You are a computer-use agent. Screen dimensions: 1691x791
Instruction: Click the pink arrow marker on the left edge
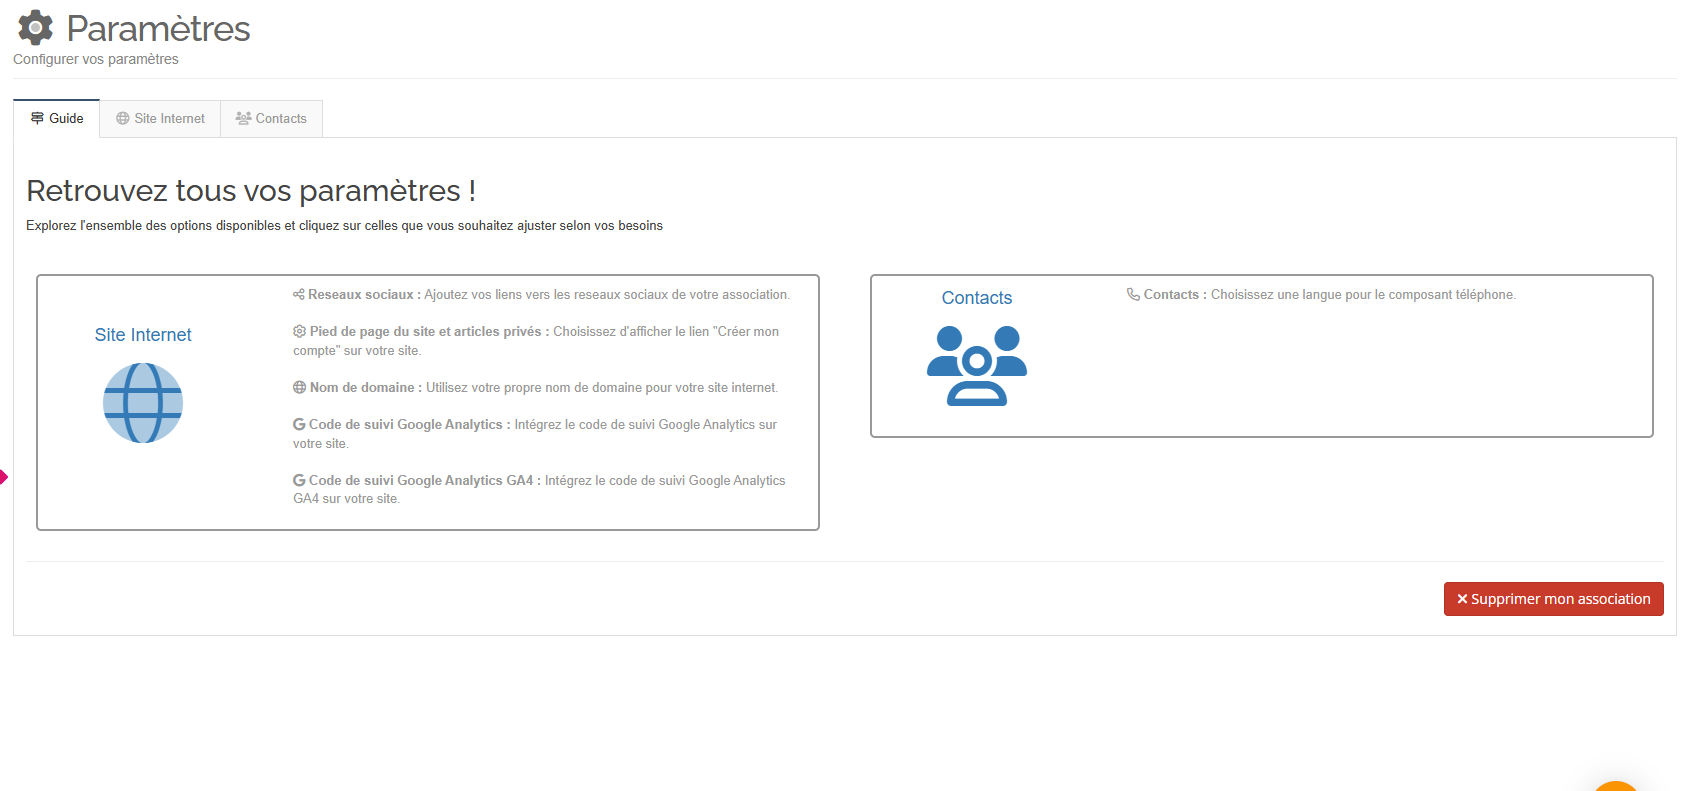(4, 477)
